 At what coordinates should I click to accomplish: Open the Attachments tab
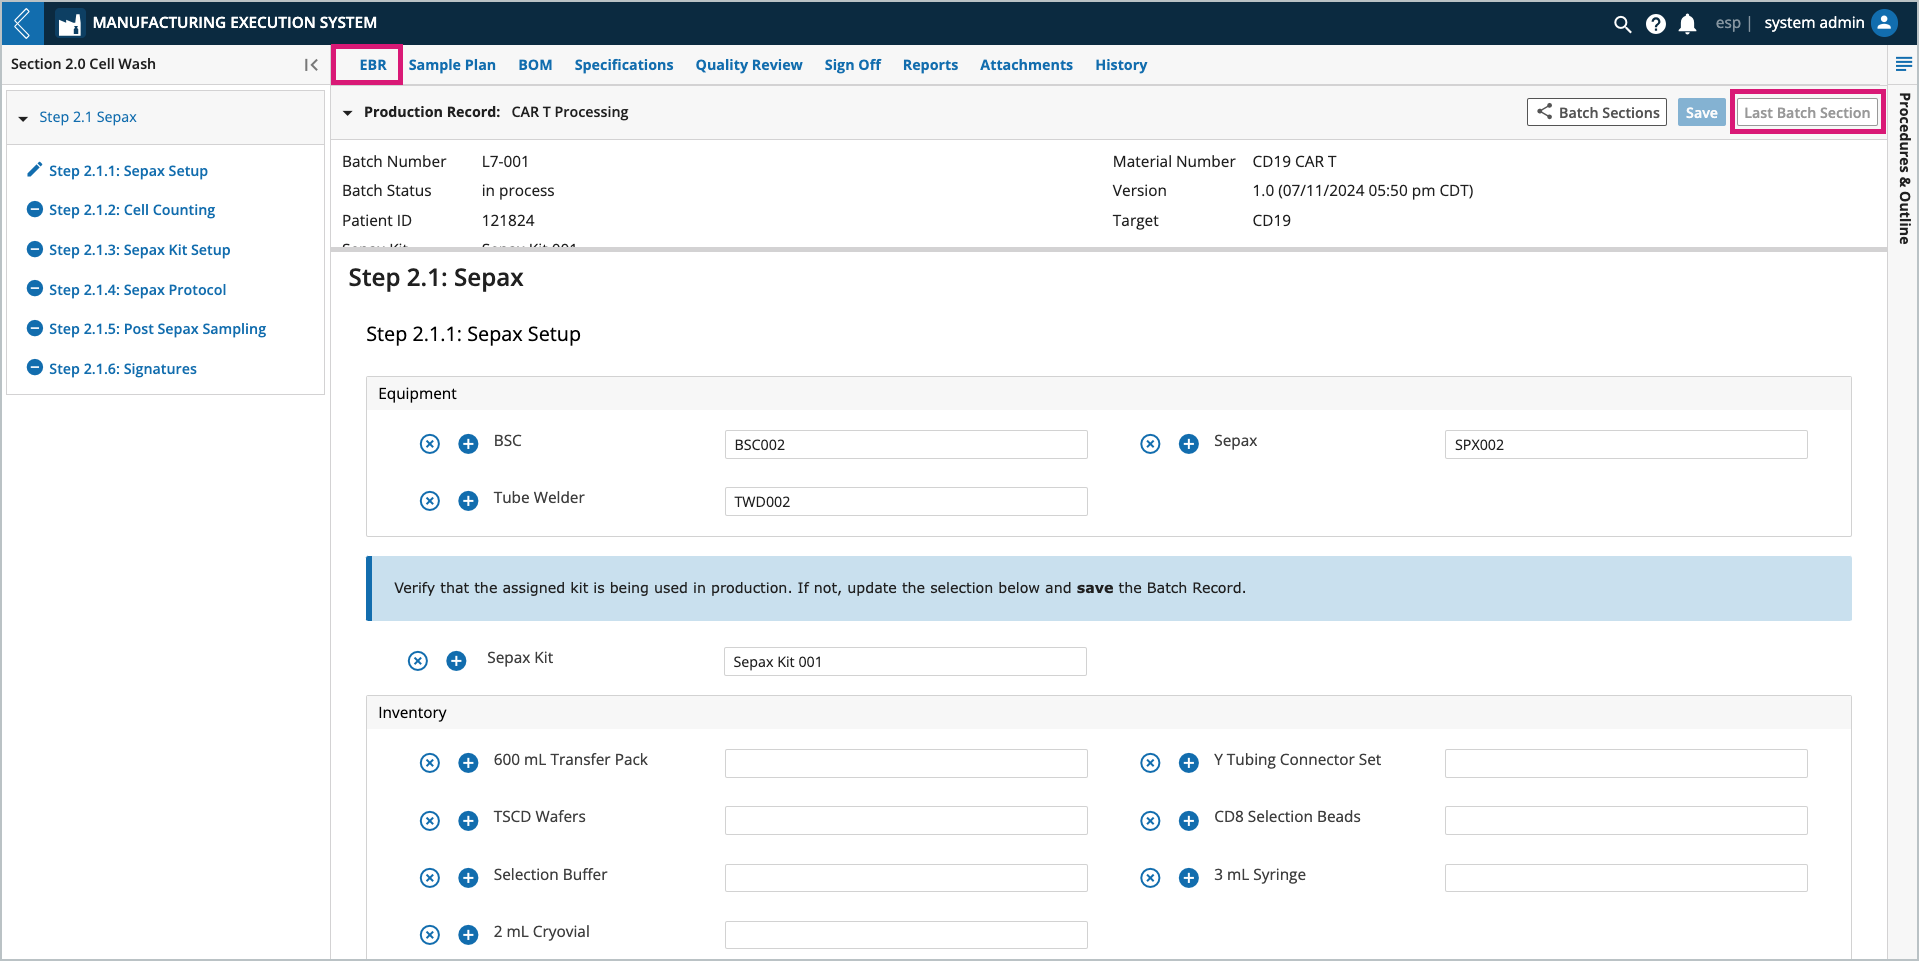[1026, 65]
